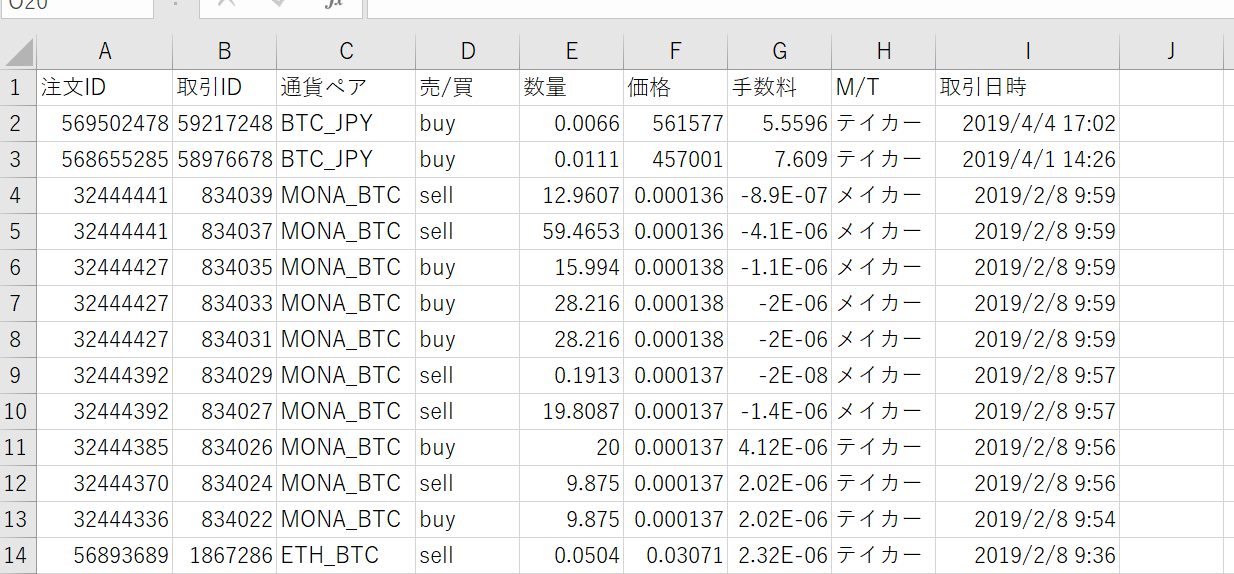Click the date cell 2019/4/1 14:26
The image size is (1234, 574).
coord(1027,160)
